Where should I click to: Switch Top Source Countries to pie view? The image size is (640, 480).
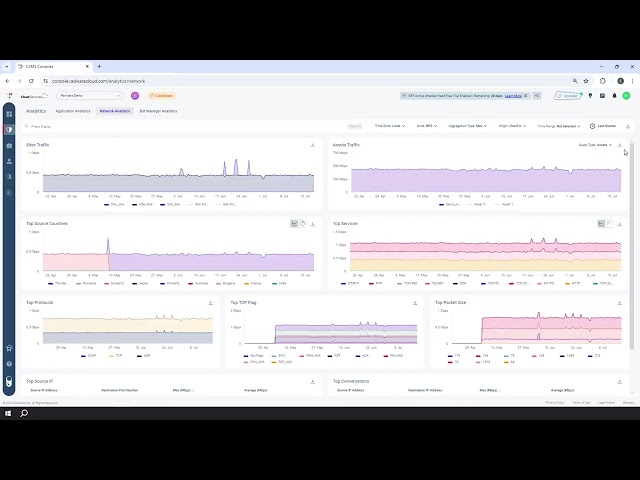click(302, 224)
